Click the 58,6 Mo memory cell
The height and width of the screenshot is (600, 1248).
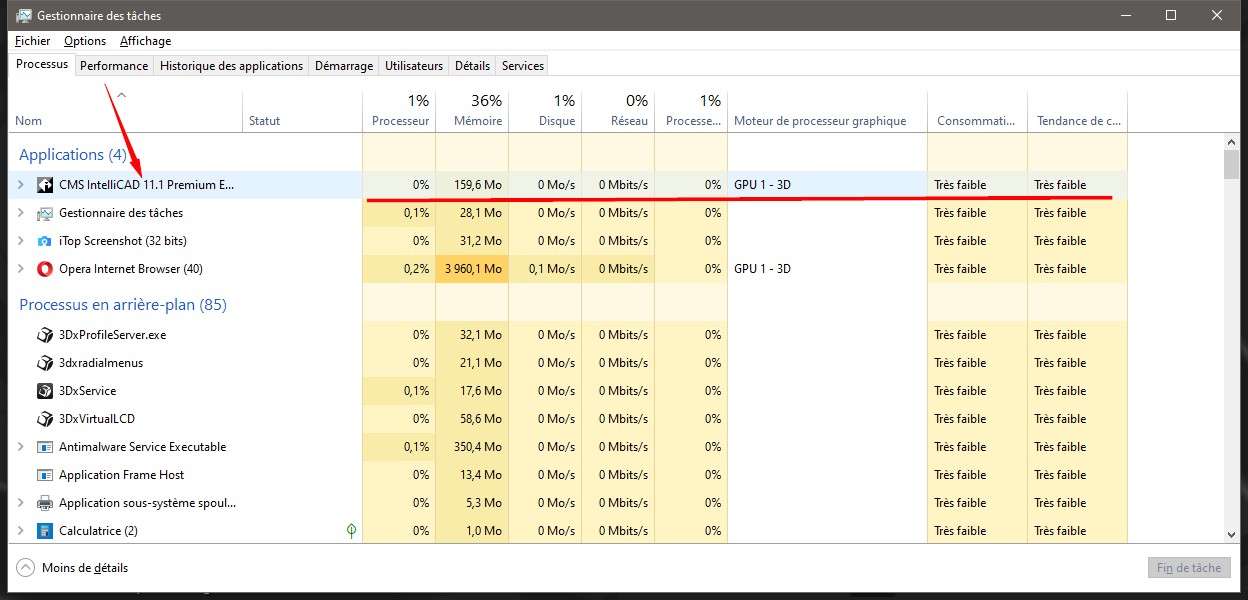[472, 419]
